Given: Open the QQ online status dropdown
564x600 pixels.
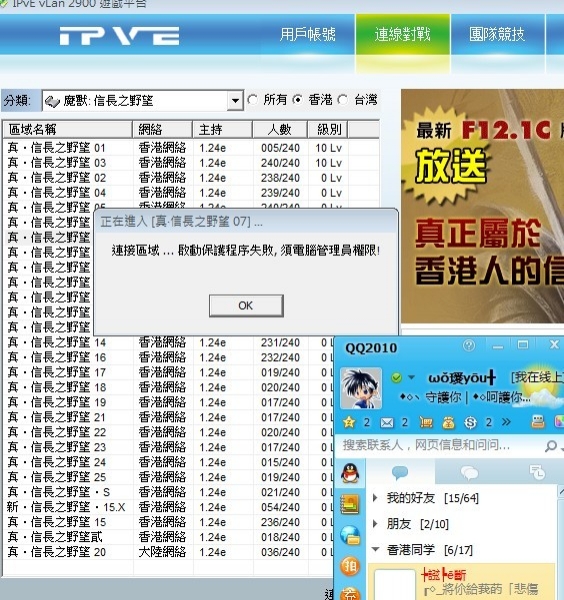Looking at the screenshot, I should point(411,377).
